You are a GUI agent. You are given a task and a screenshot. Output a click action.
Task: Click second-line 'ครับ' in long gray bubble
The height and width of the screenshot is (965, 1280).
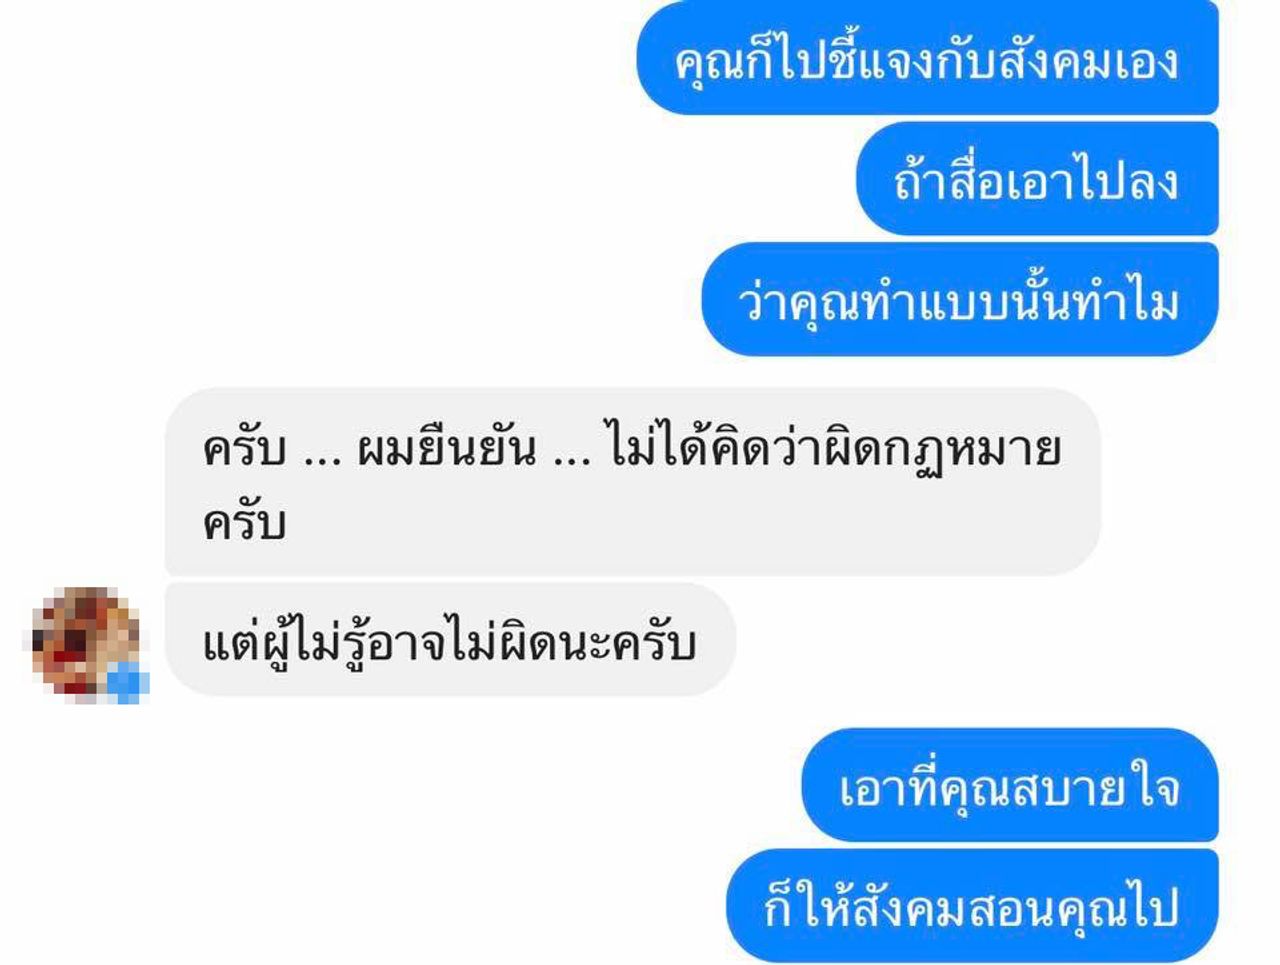pos(245,523)
